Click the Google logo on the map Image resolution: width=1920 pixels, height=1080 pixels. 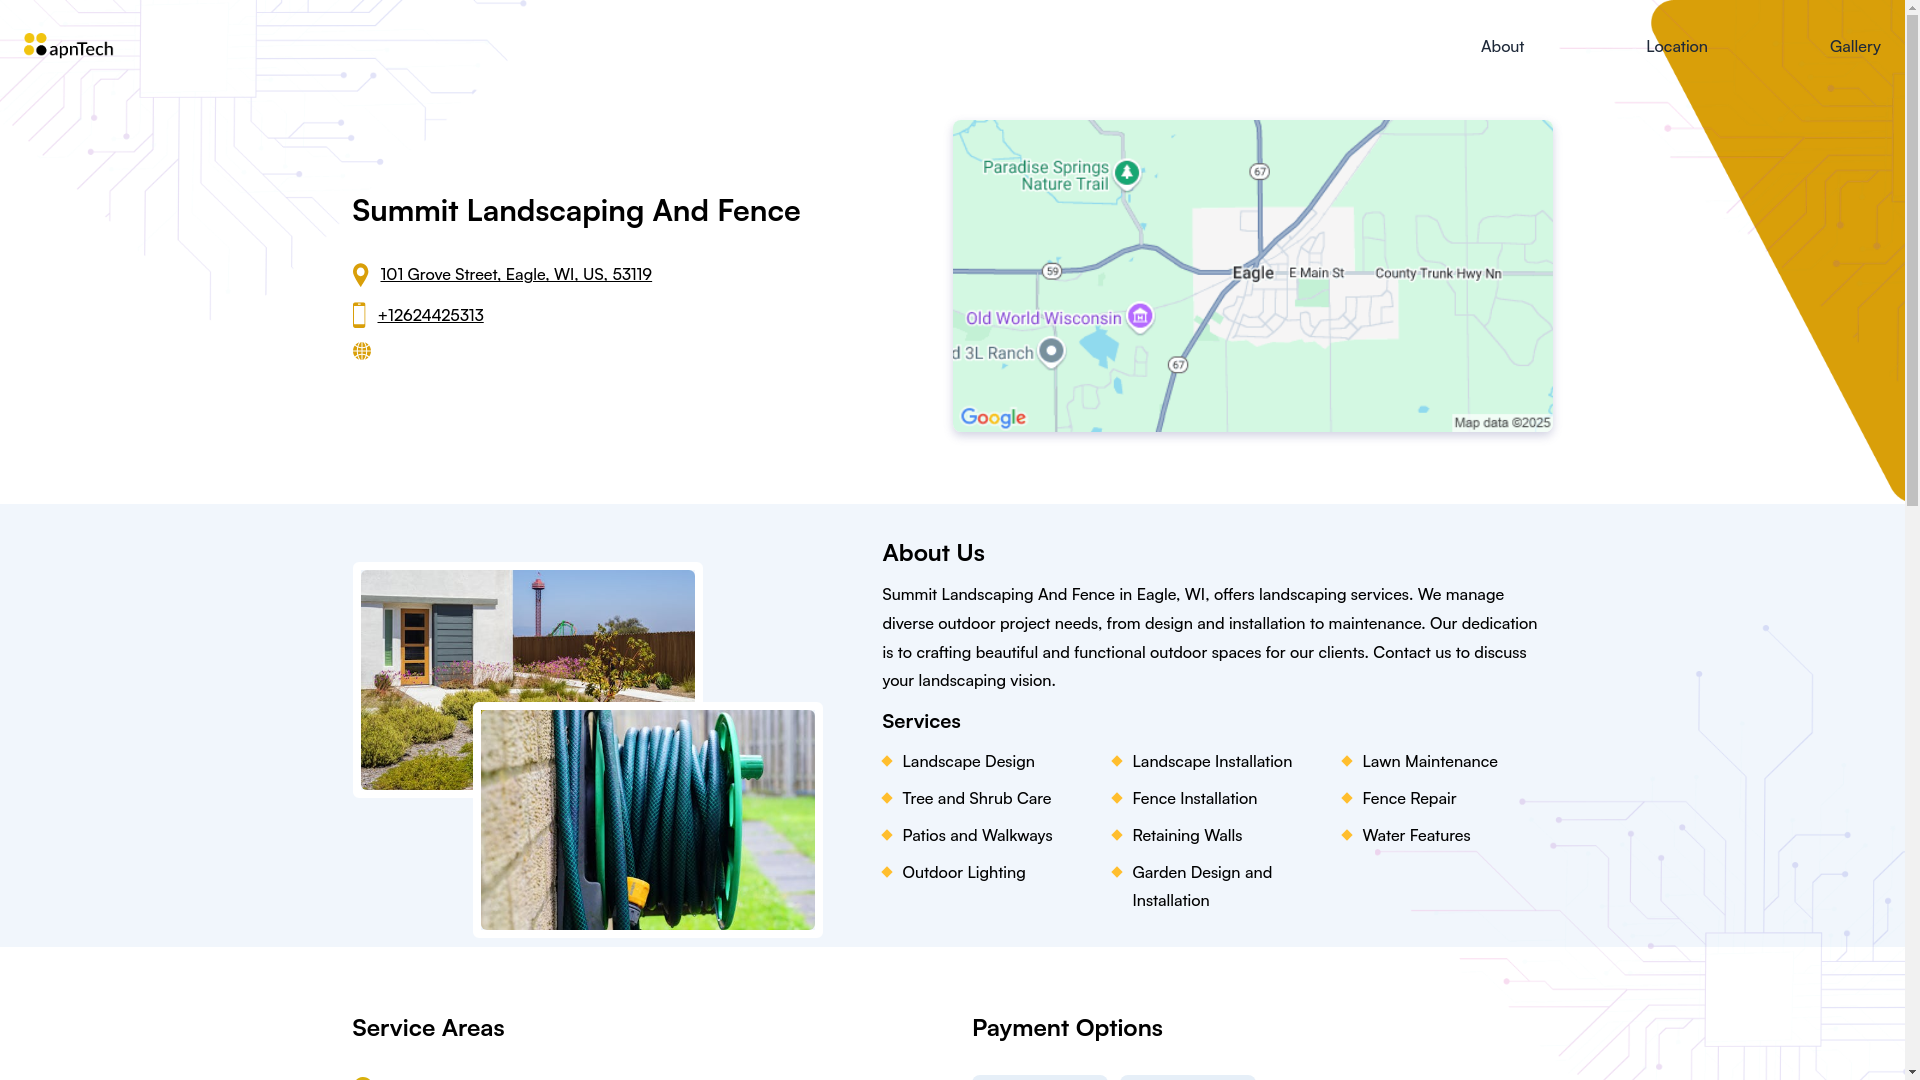point(993,418)
